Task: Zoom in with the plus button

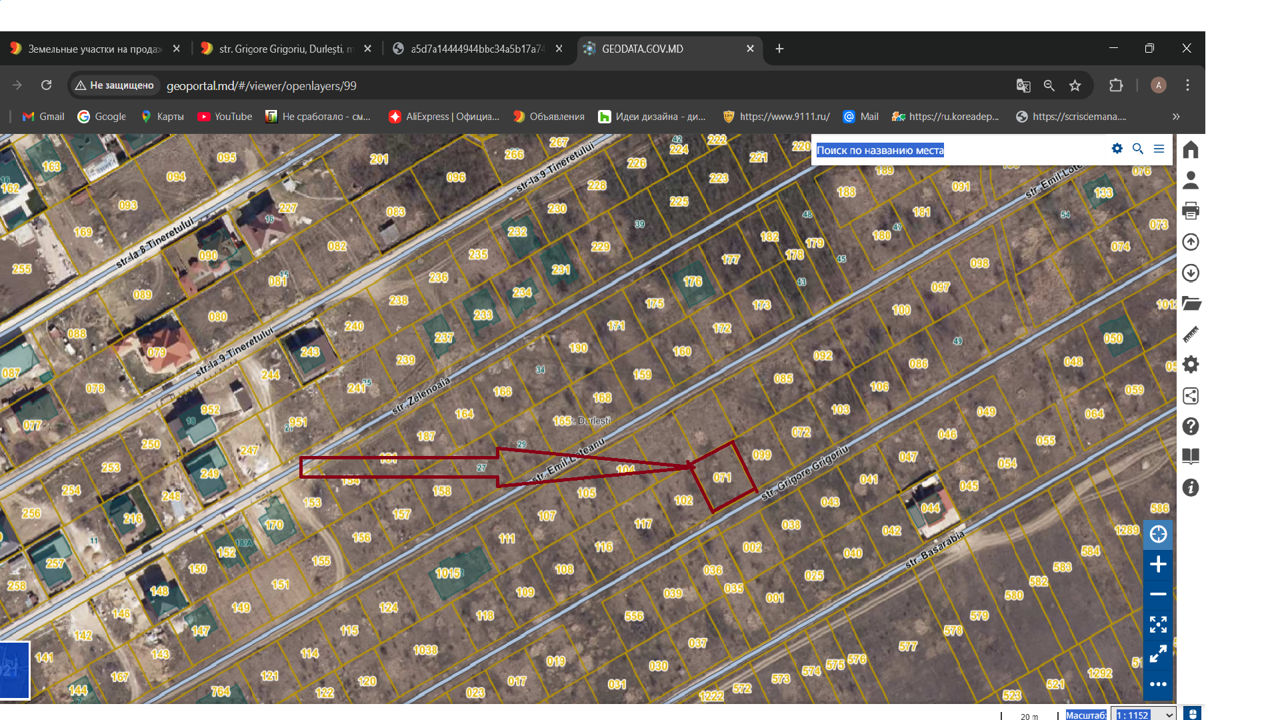Action: (1158, 564)
